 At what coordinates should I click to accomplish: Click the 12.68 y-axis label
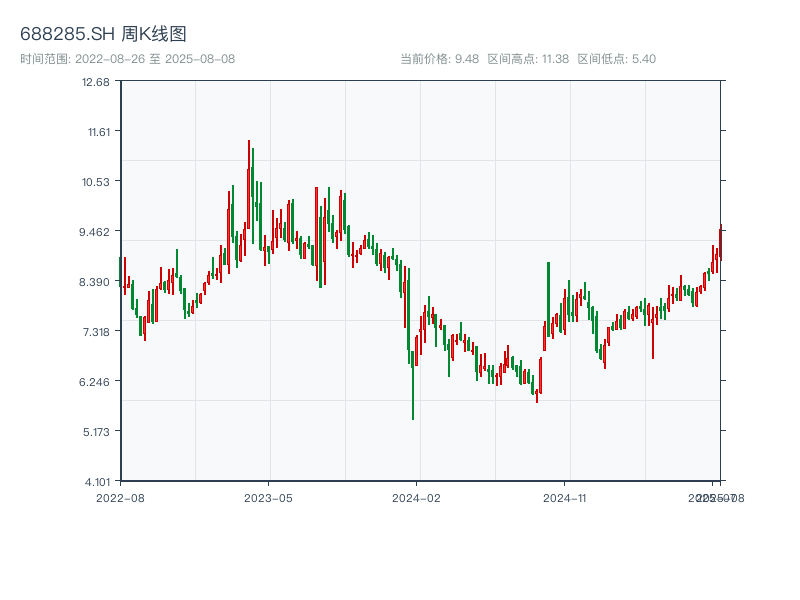coord(97,81)
